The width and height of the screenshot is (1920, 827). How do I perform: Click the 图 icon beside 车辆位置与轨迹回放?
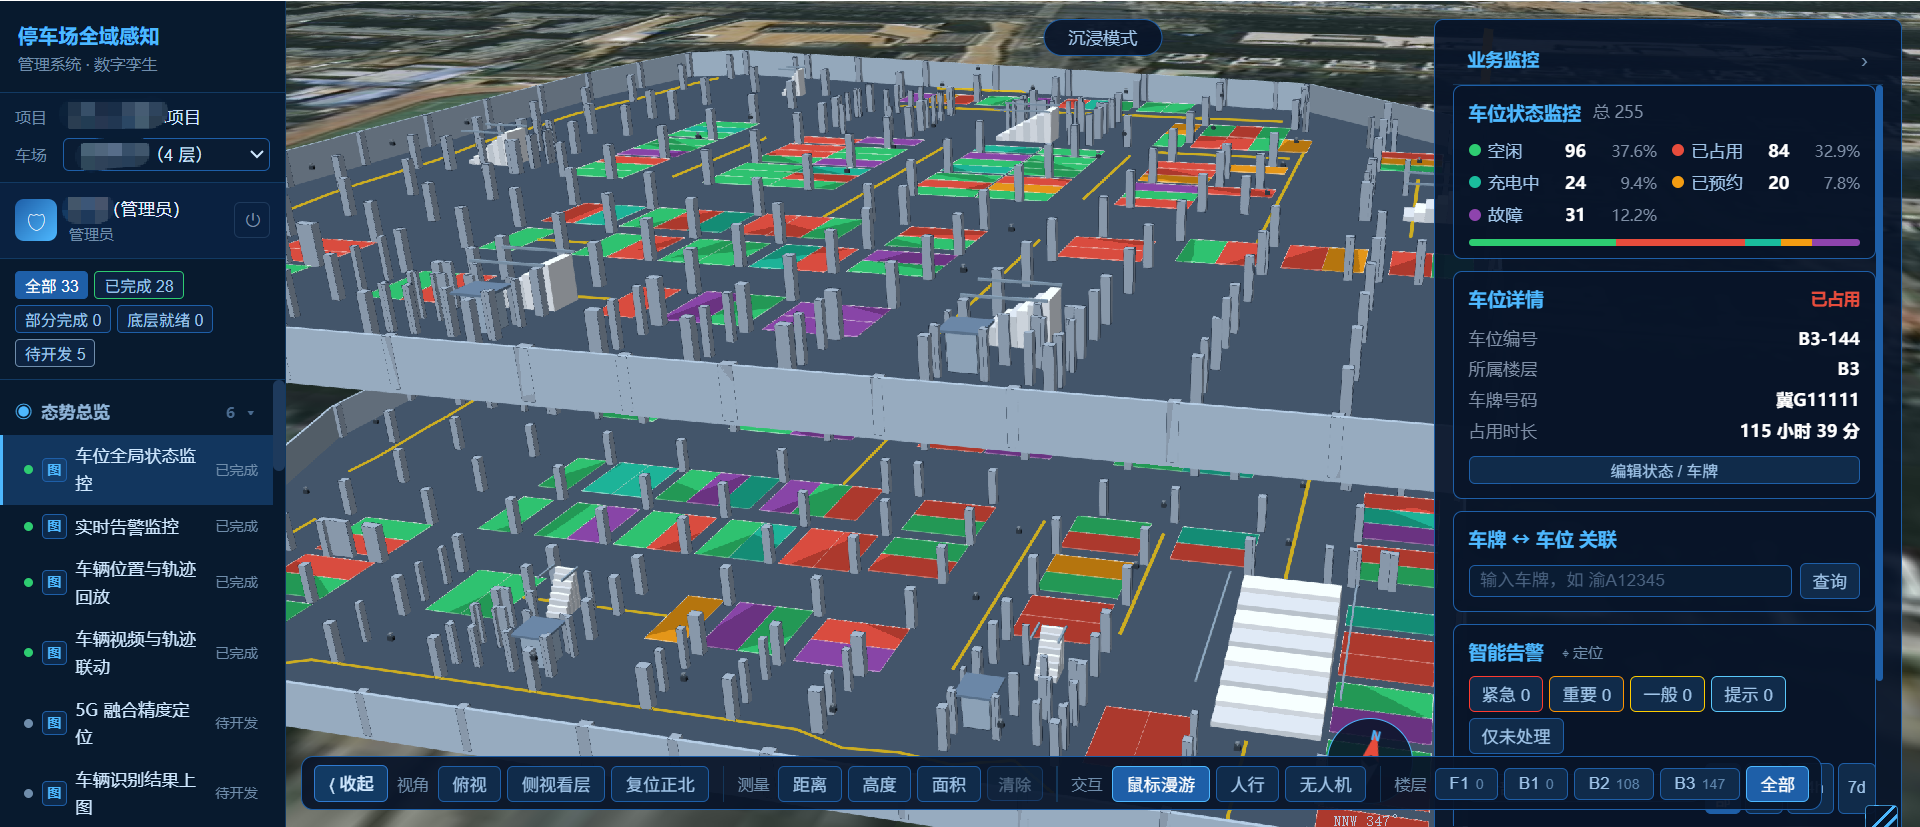pos(54,582)
